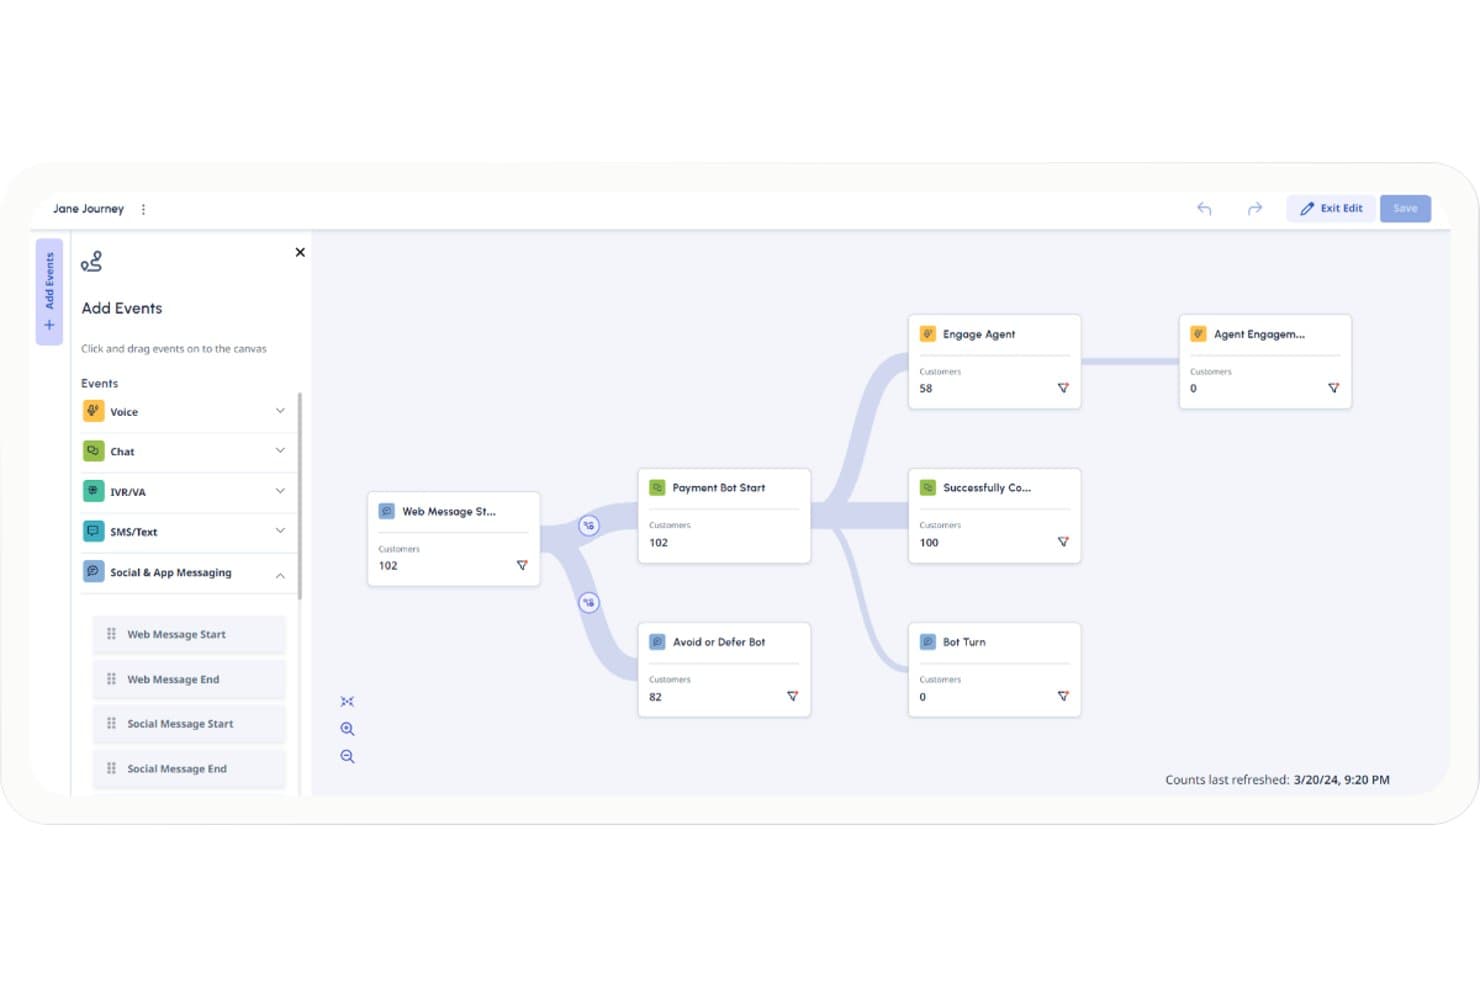Expand the SMS/Text events category
The height and width of the screenshot is (987, 1480).
pos(280,531)
